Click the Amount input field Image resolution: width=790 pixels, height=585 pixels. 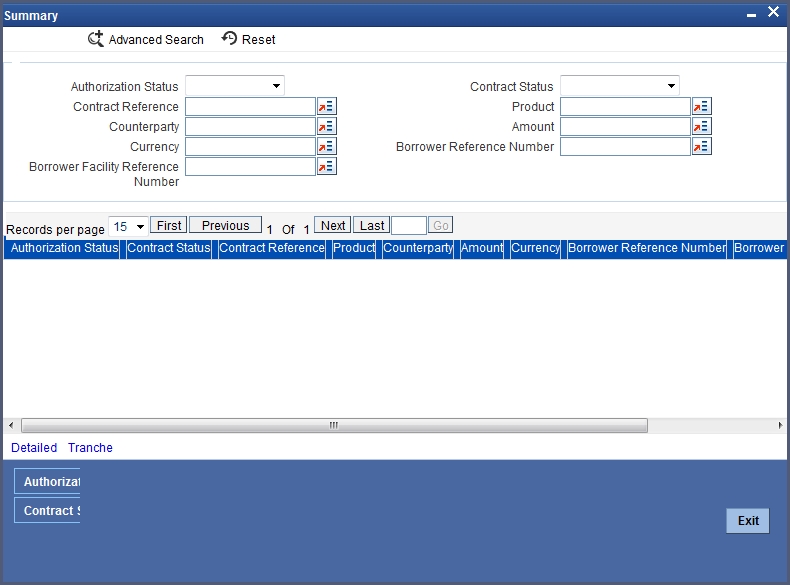point(625,126)
